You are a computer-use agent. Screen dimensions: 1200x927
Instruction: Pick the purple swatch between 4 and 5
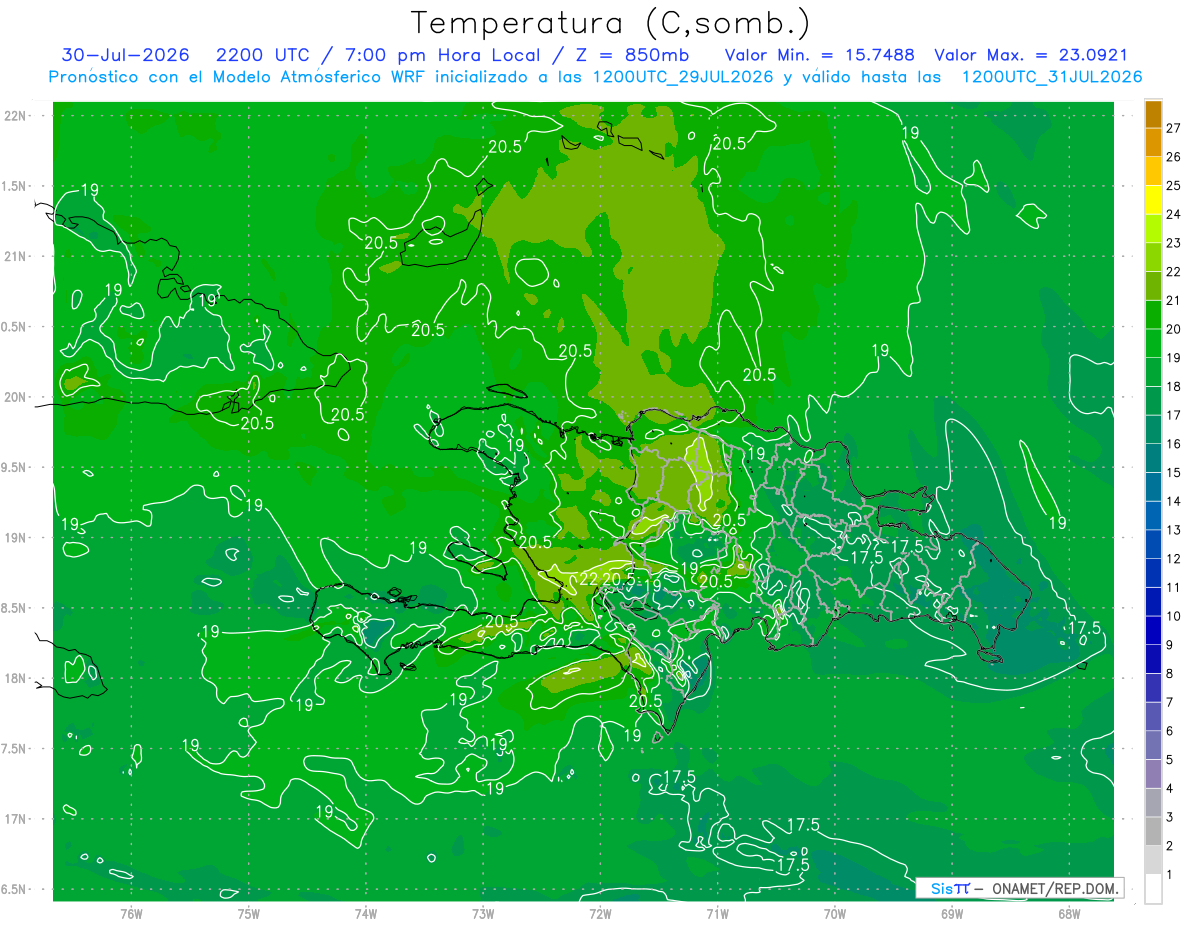tap(1153, 774)
